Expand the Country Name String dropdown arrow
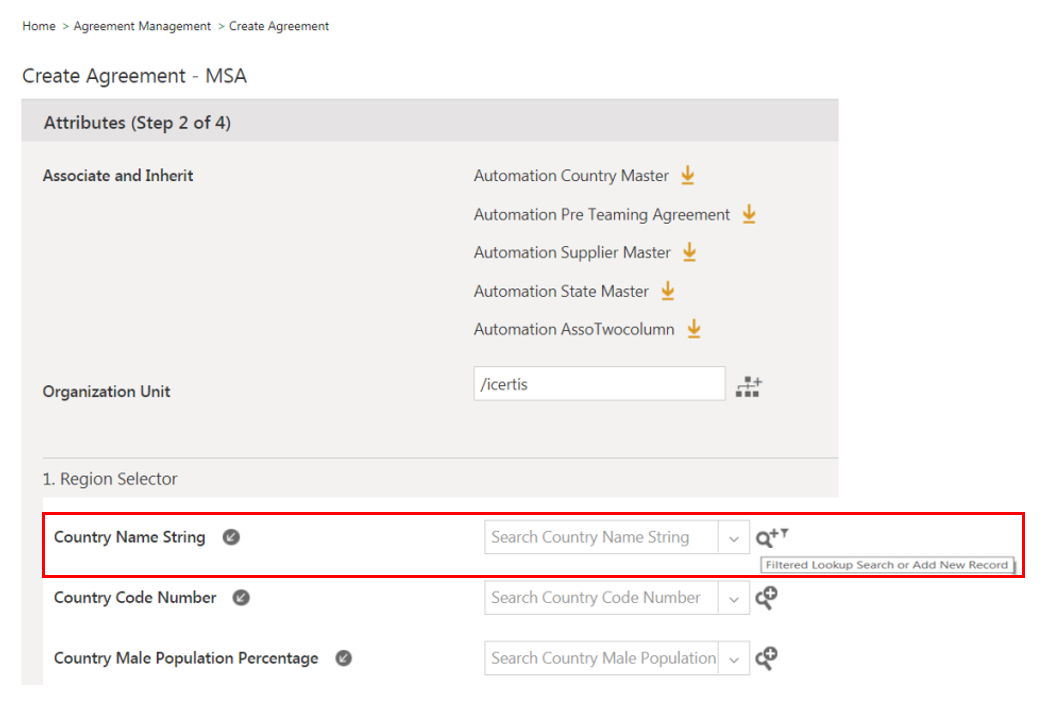Viewport: 1045px width, 703px height. [x=733, y=538]
